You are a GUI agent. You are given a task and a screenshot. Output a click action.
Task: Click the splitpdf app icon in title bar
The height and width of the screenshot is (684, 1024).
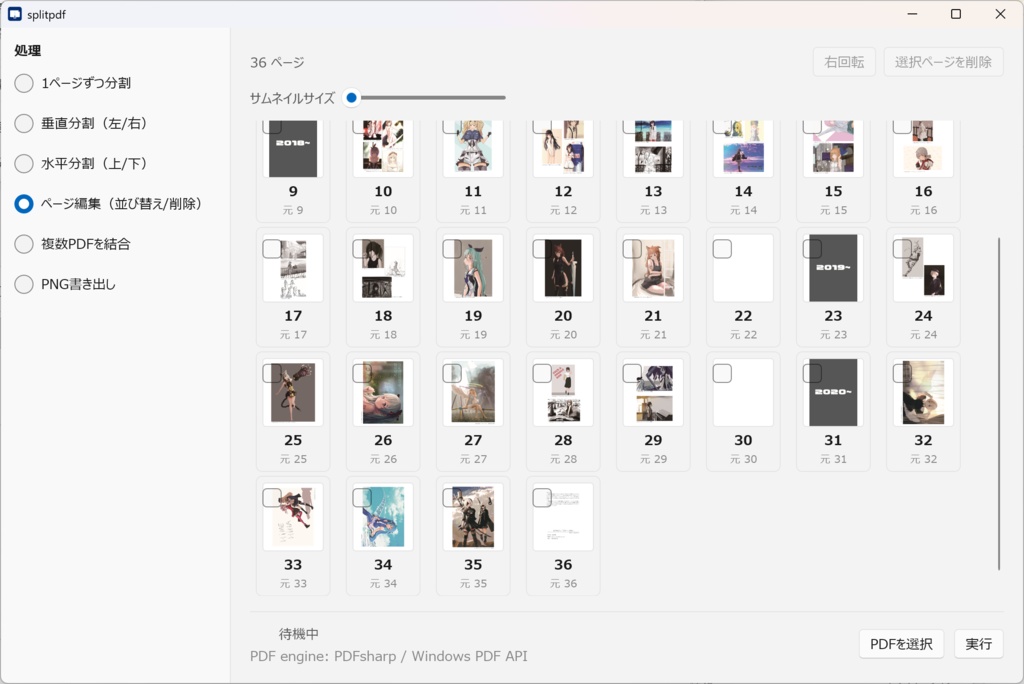pyautogui.click(x=14, y=14)
